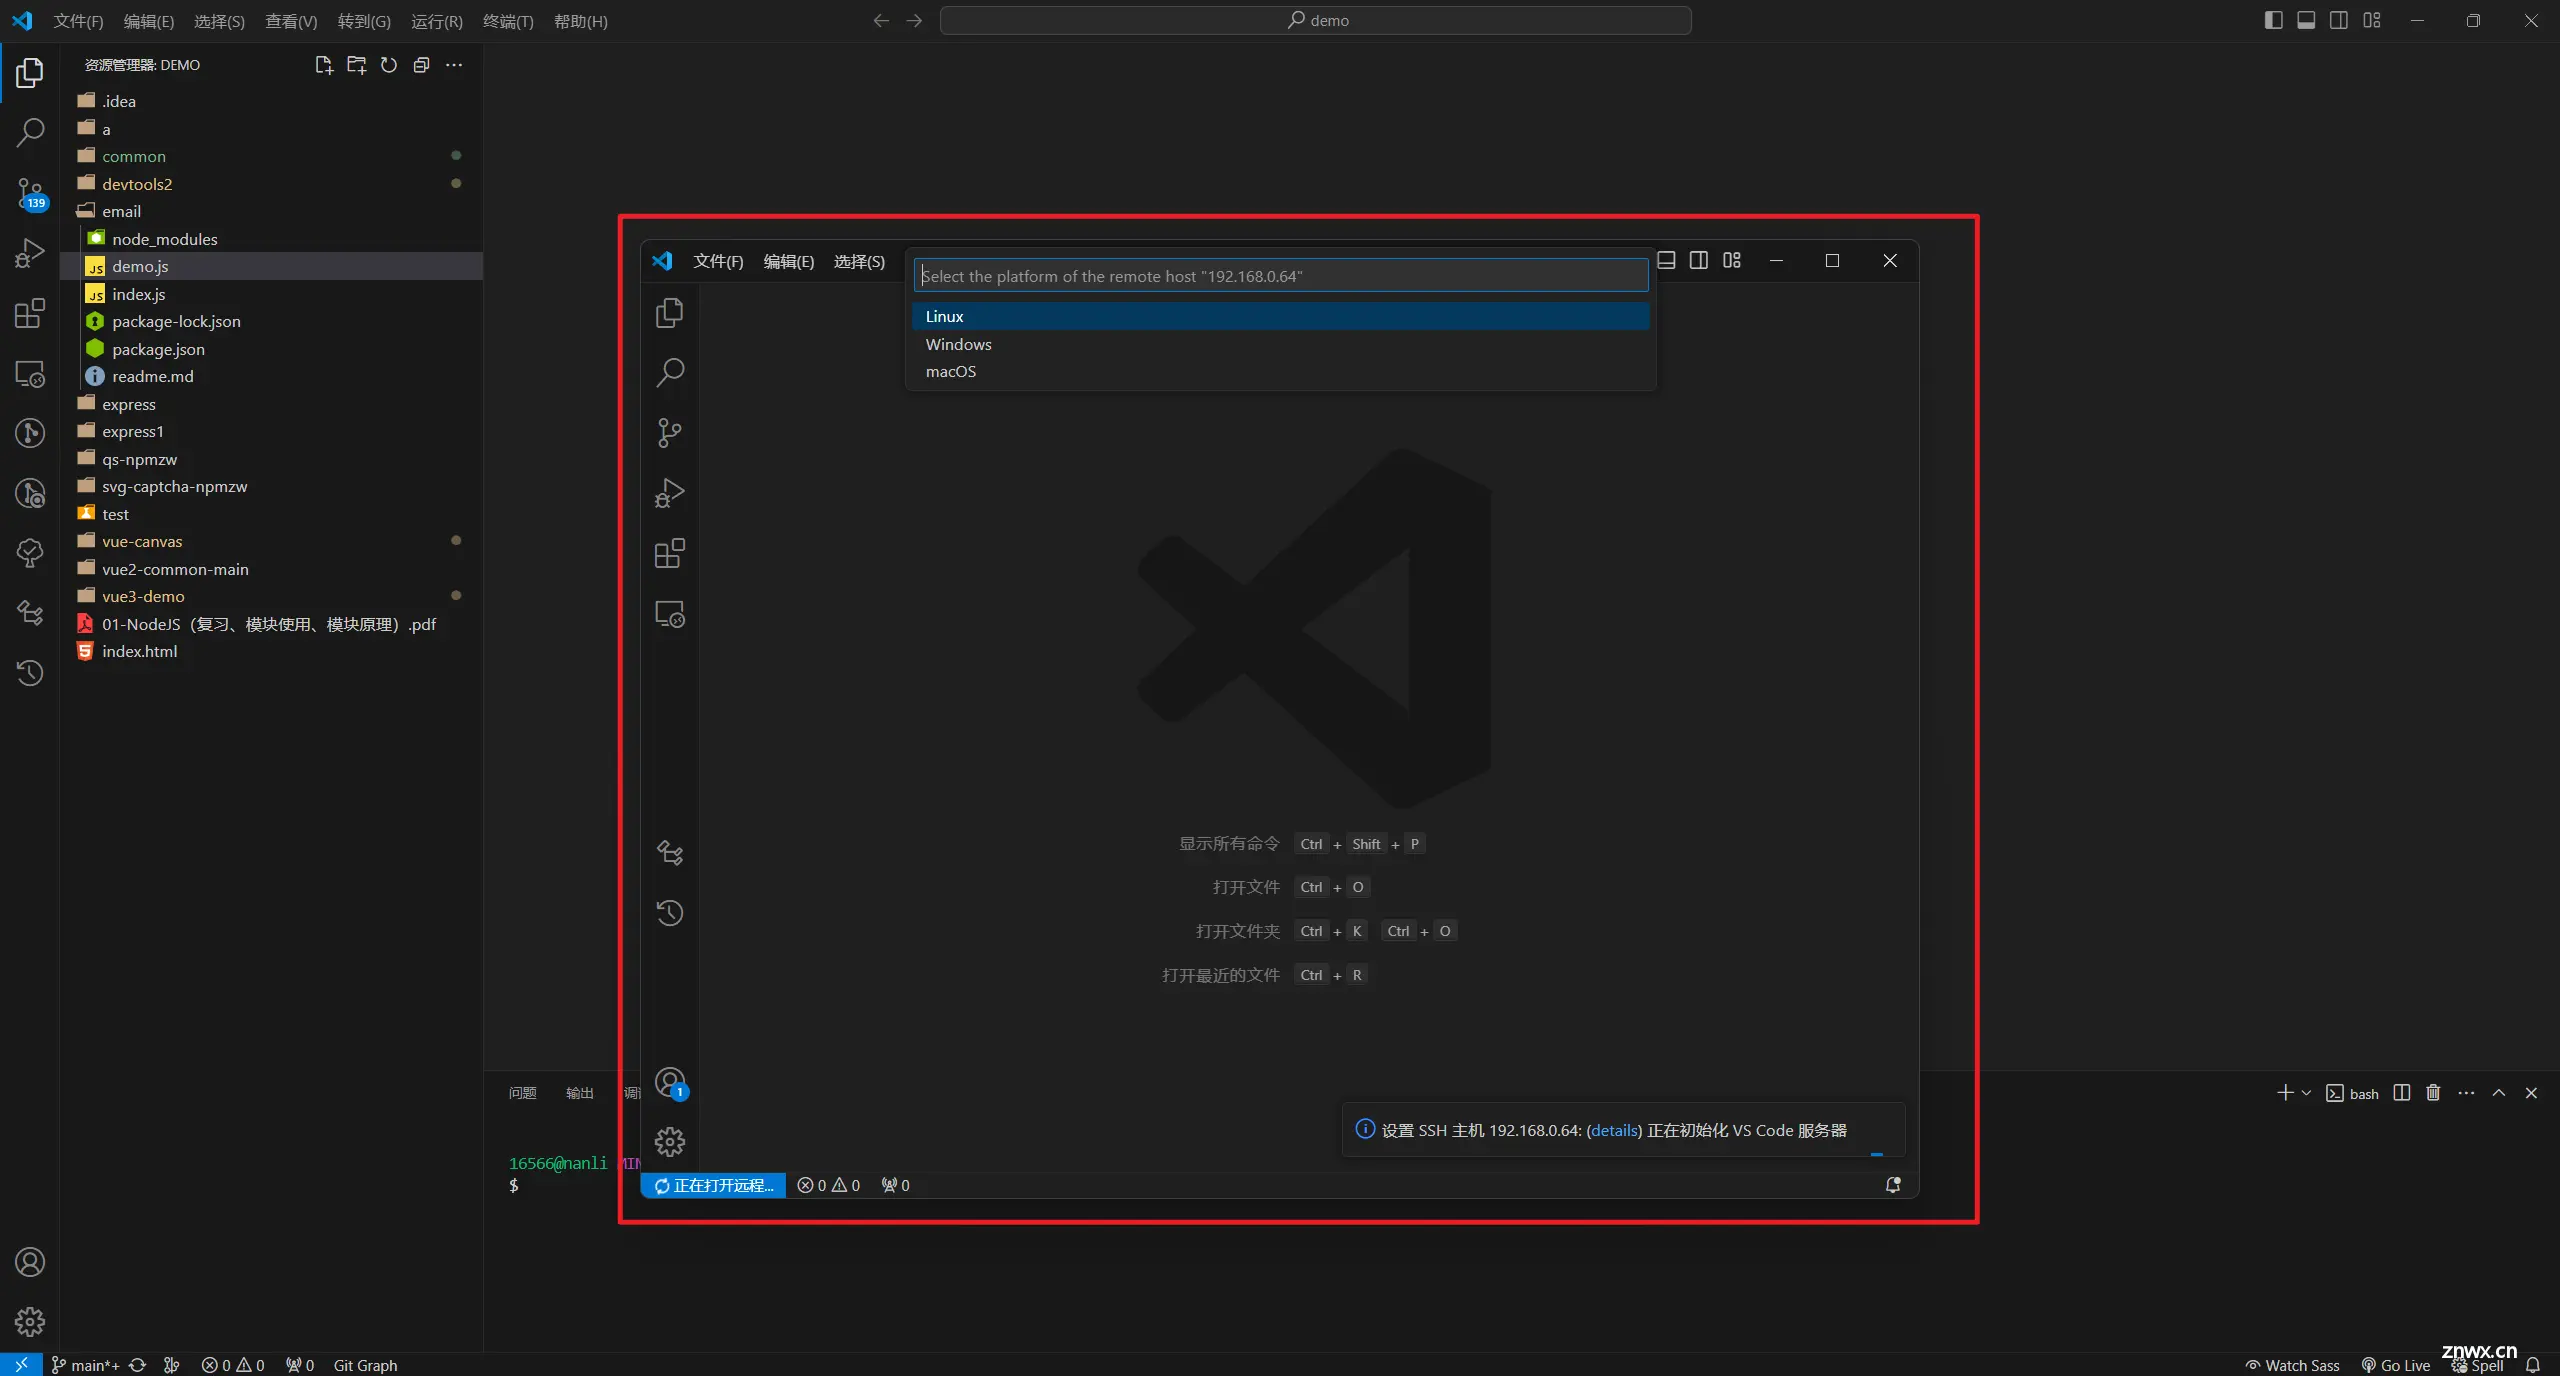
Task: Toggle bottom panel in outer title bar
Action: click(2306, 20)
